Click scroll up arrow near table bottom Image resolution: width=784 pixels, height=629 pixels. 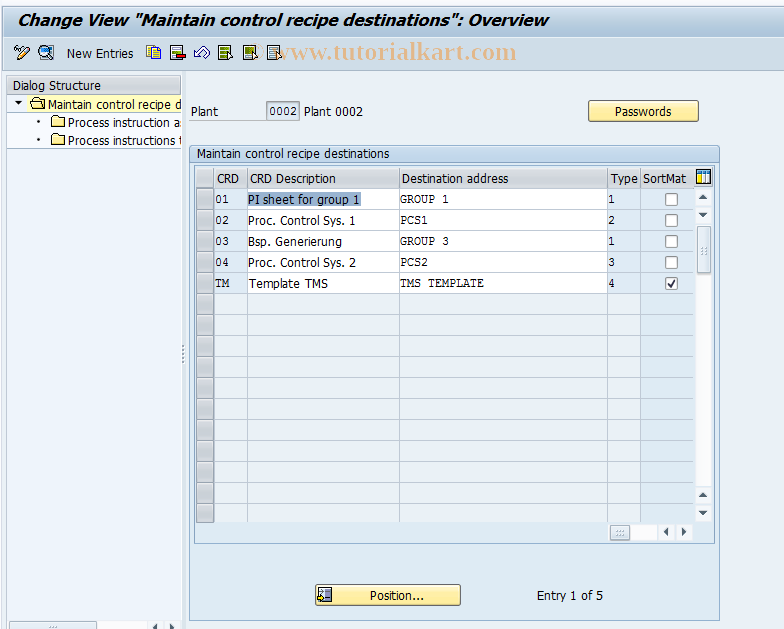(x=703, y=495)
